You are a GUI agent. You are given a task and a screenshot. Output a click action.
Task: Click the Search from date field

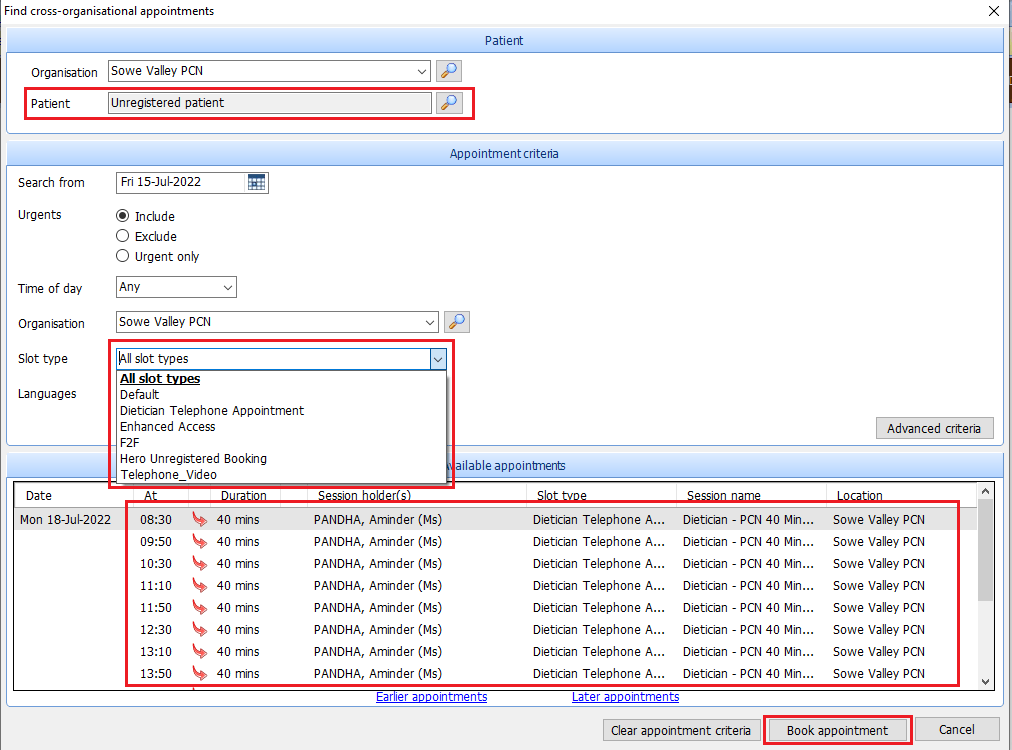180,182
